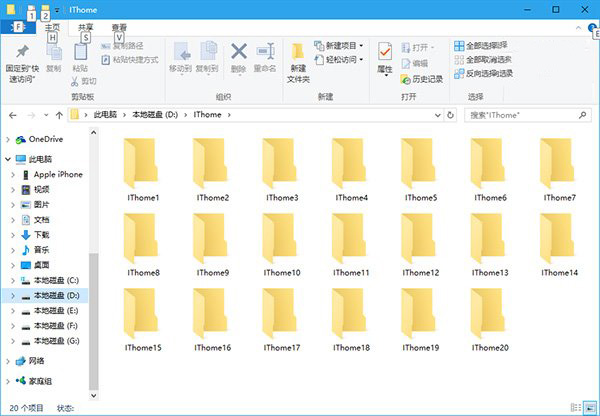
Task: Click History (历史记录) in ribbon
Action: (422, 79)
